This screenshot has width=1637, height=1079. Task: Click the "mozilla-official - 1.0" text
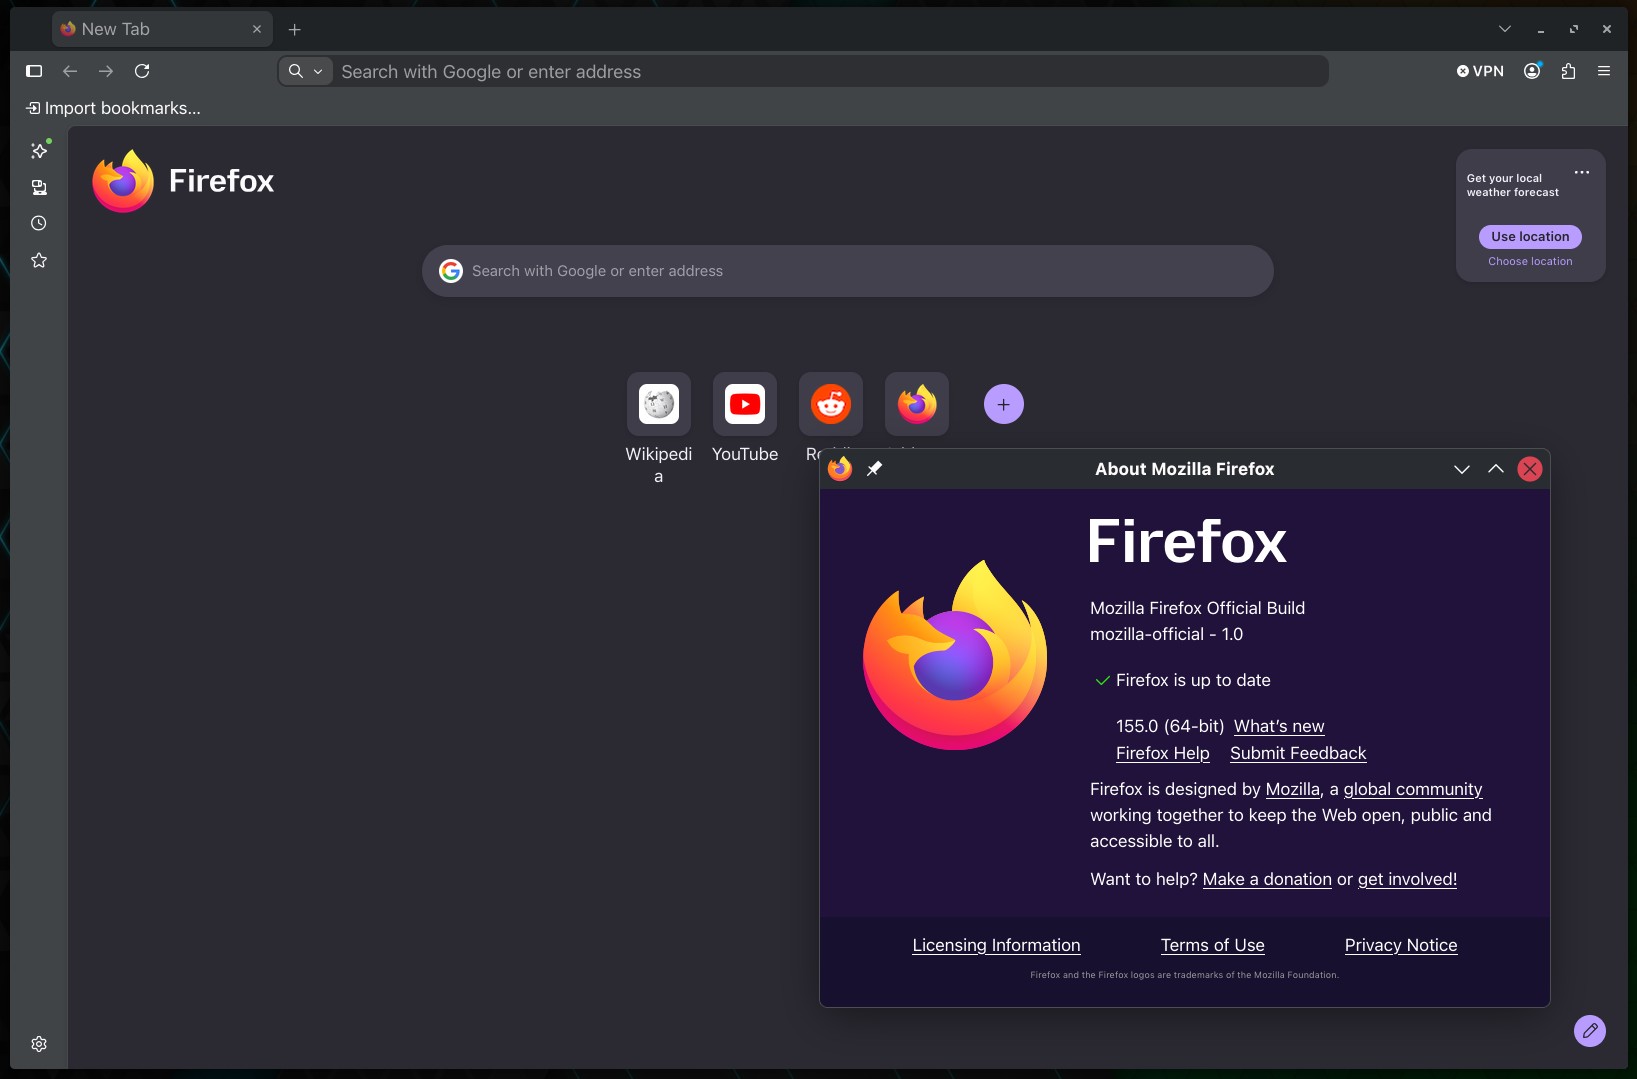pos(1166,634)
